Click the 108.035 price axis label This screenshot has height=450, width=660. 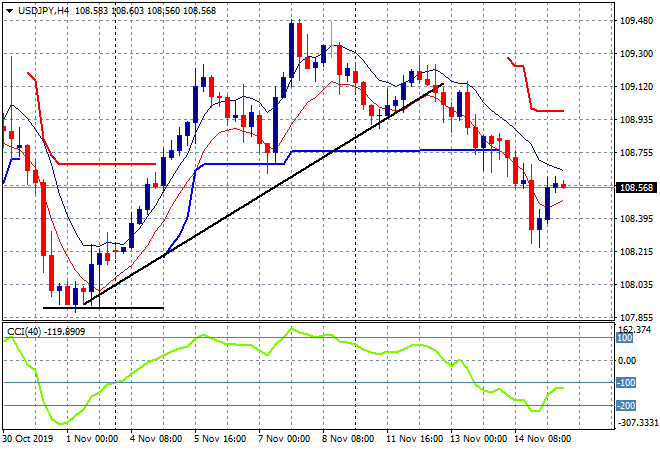636,285
